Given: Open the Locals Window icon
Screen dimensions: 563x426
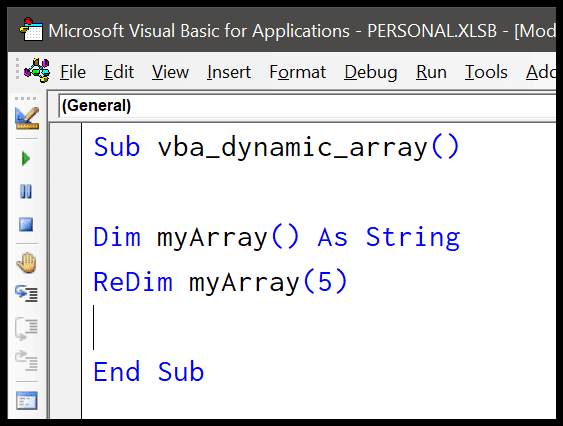Looking at the screenshot, I should click(27, 400).
